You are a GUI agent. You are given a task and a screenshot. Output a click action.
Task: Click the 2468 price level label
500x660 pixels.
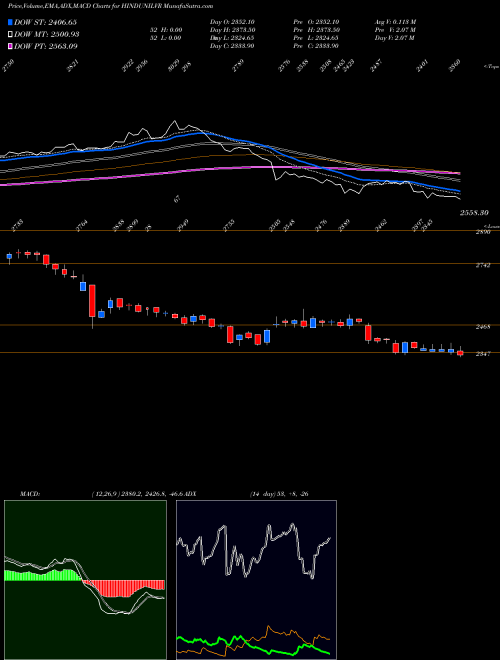pyautogui.click(x=482, y=327)
